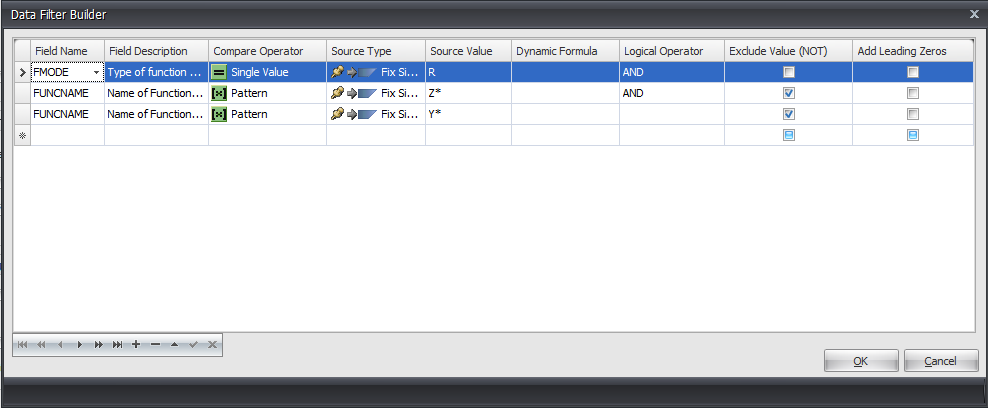Skip to next page of records
The image size is (988, 408).
tap(98, 345)
